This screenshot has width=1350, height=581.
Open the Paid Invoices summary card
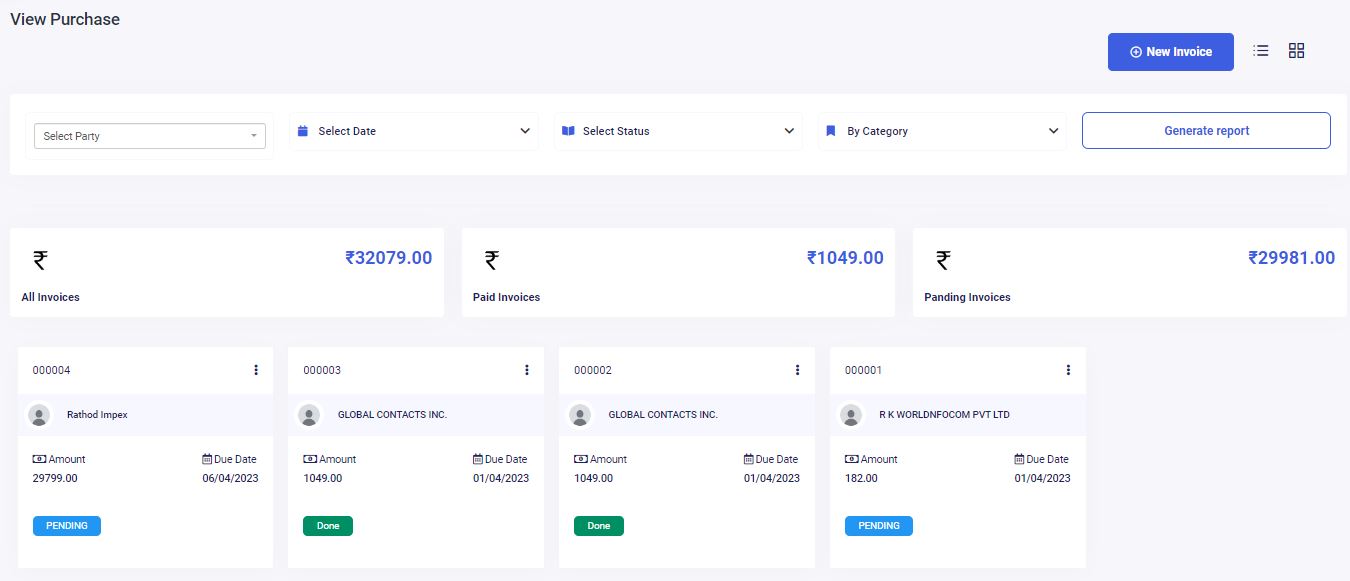pyautogui.click(x=678, y=273)
